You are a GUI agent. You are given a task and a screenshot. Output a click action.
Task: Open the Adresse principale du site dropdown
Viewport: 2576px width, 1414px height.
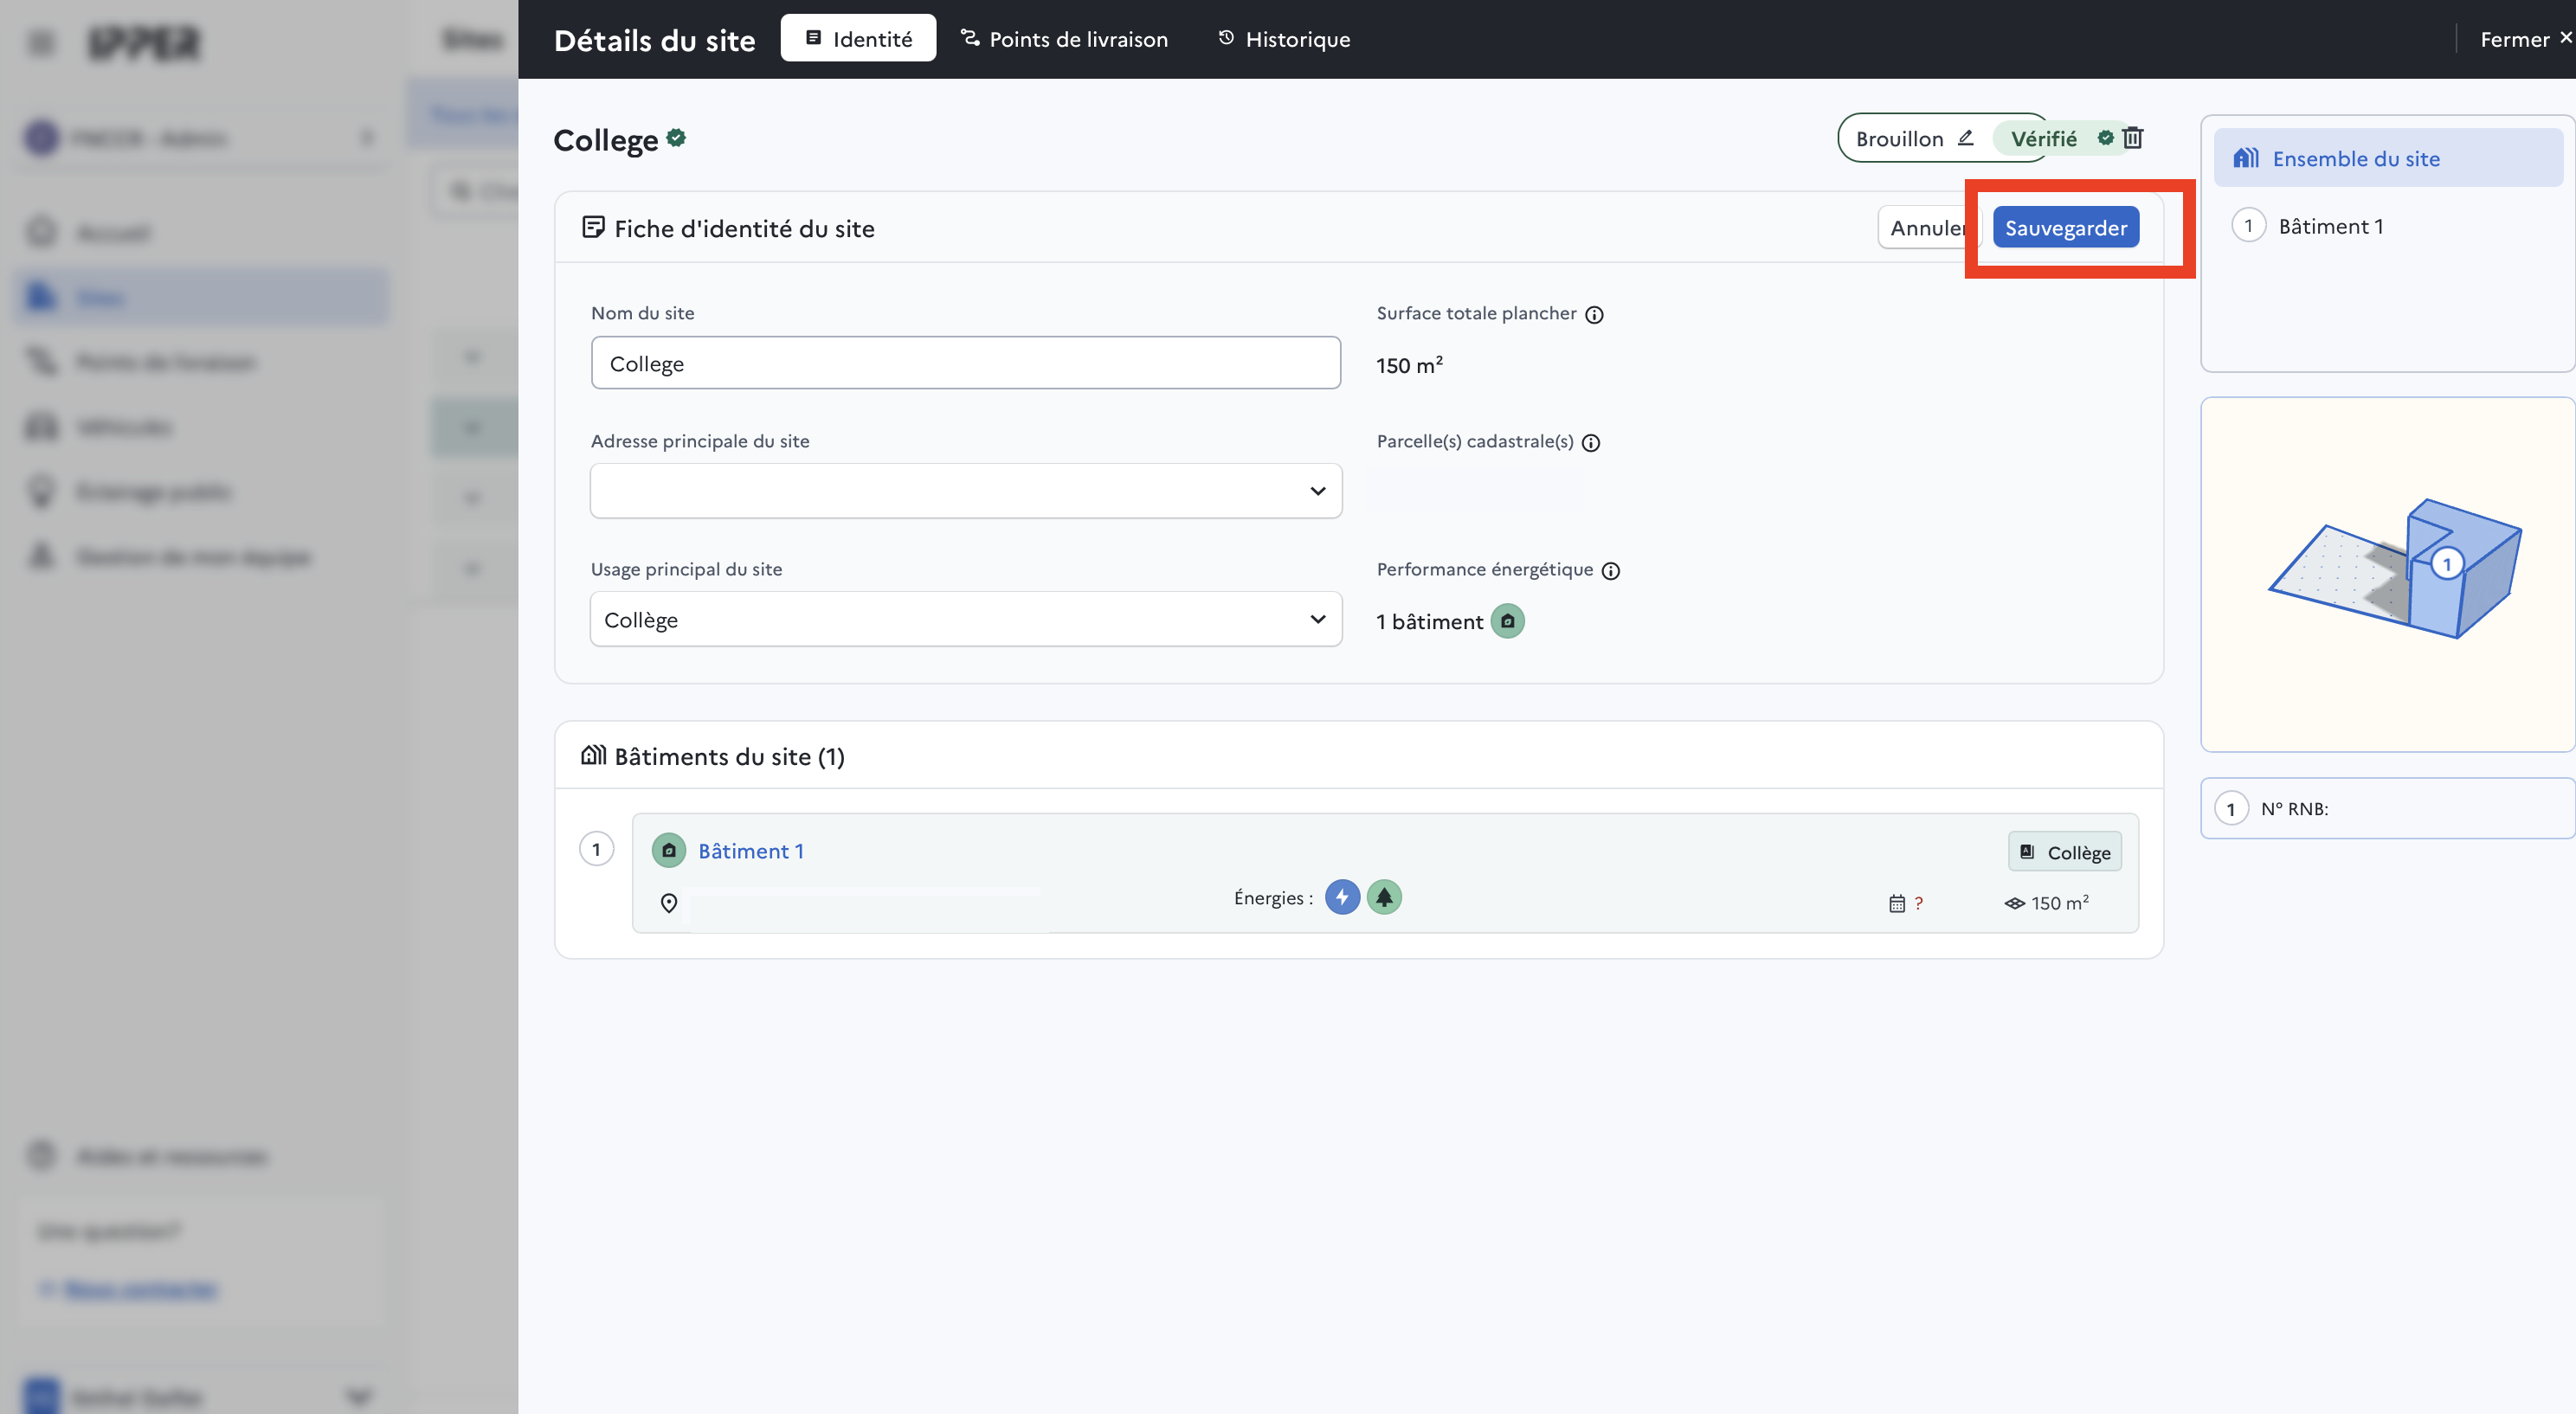click(965, 491)
